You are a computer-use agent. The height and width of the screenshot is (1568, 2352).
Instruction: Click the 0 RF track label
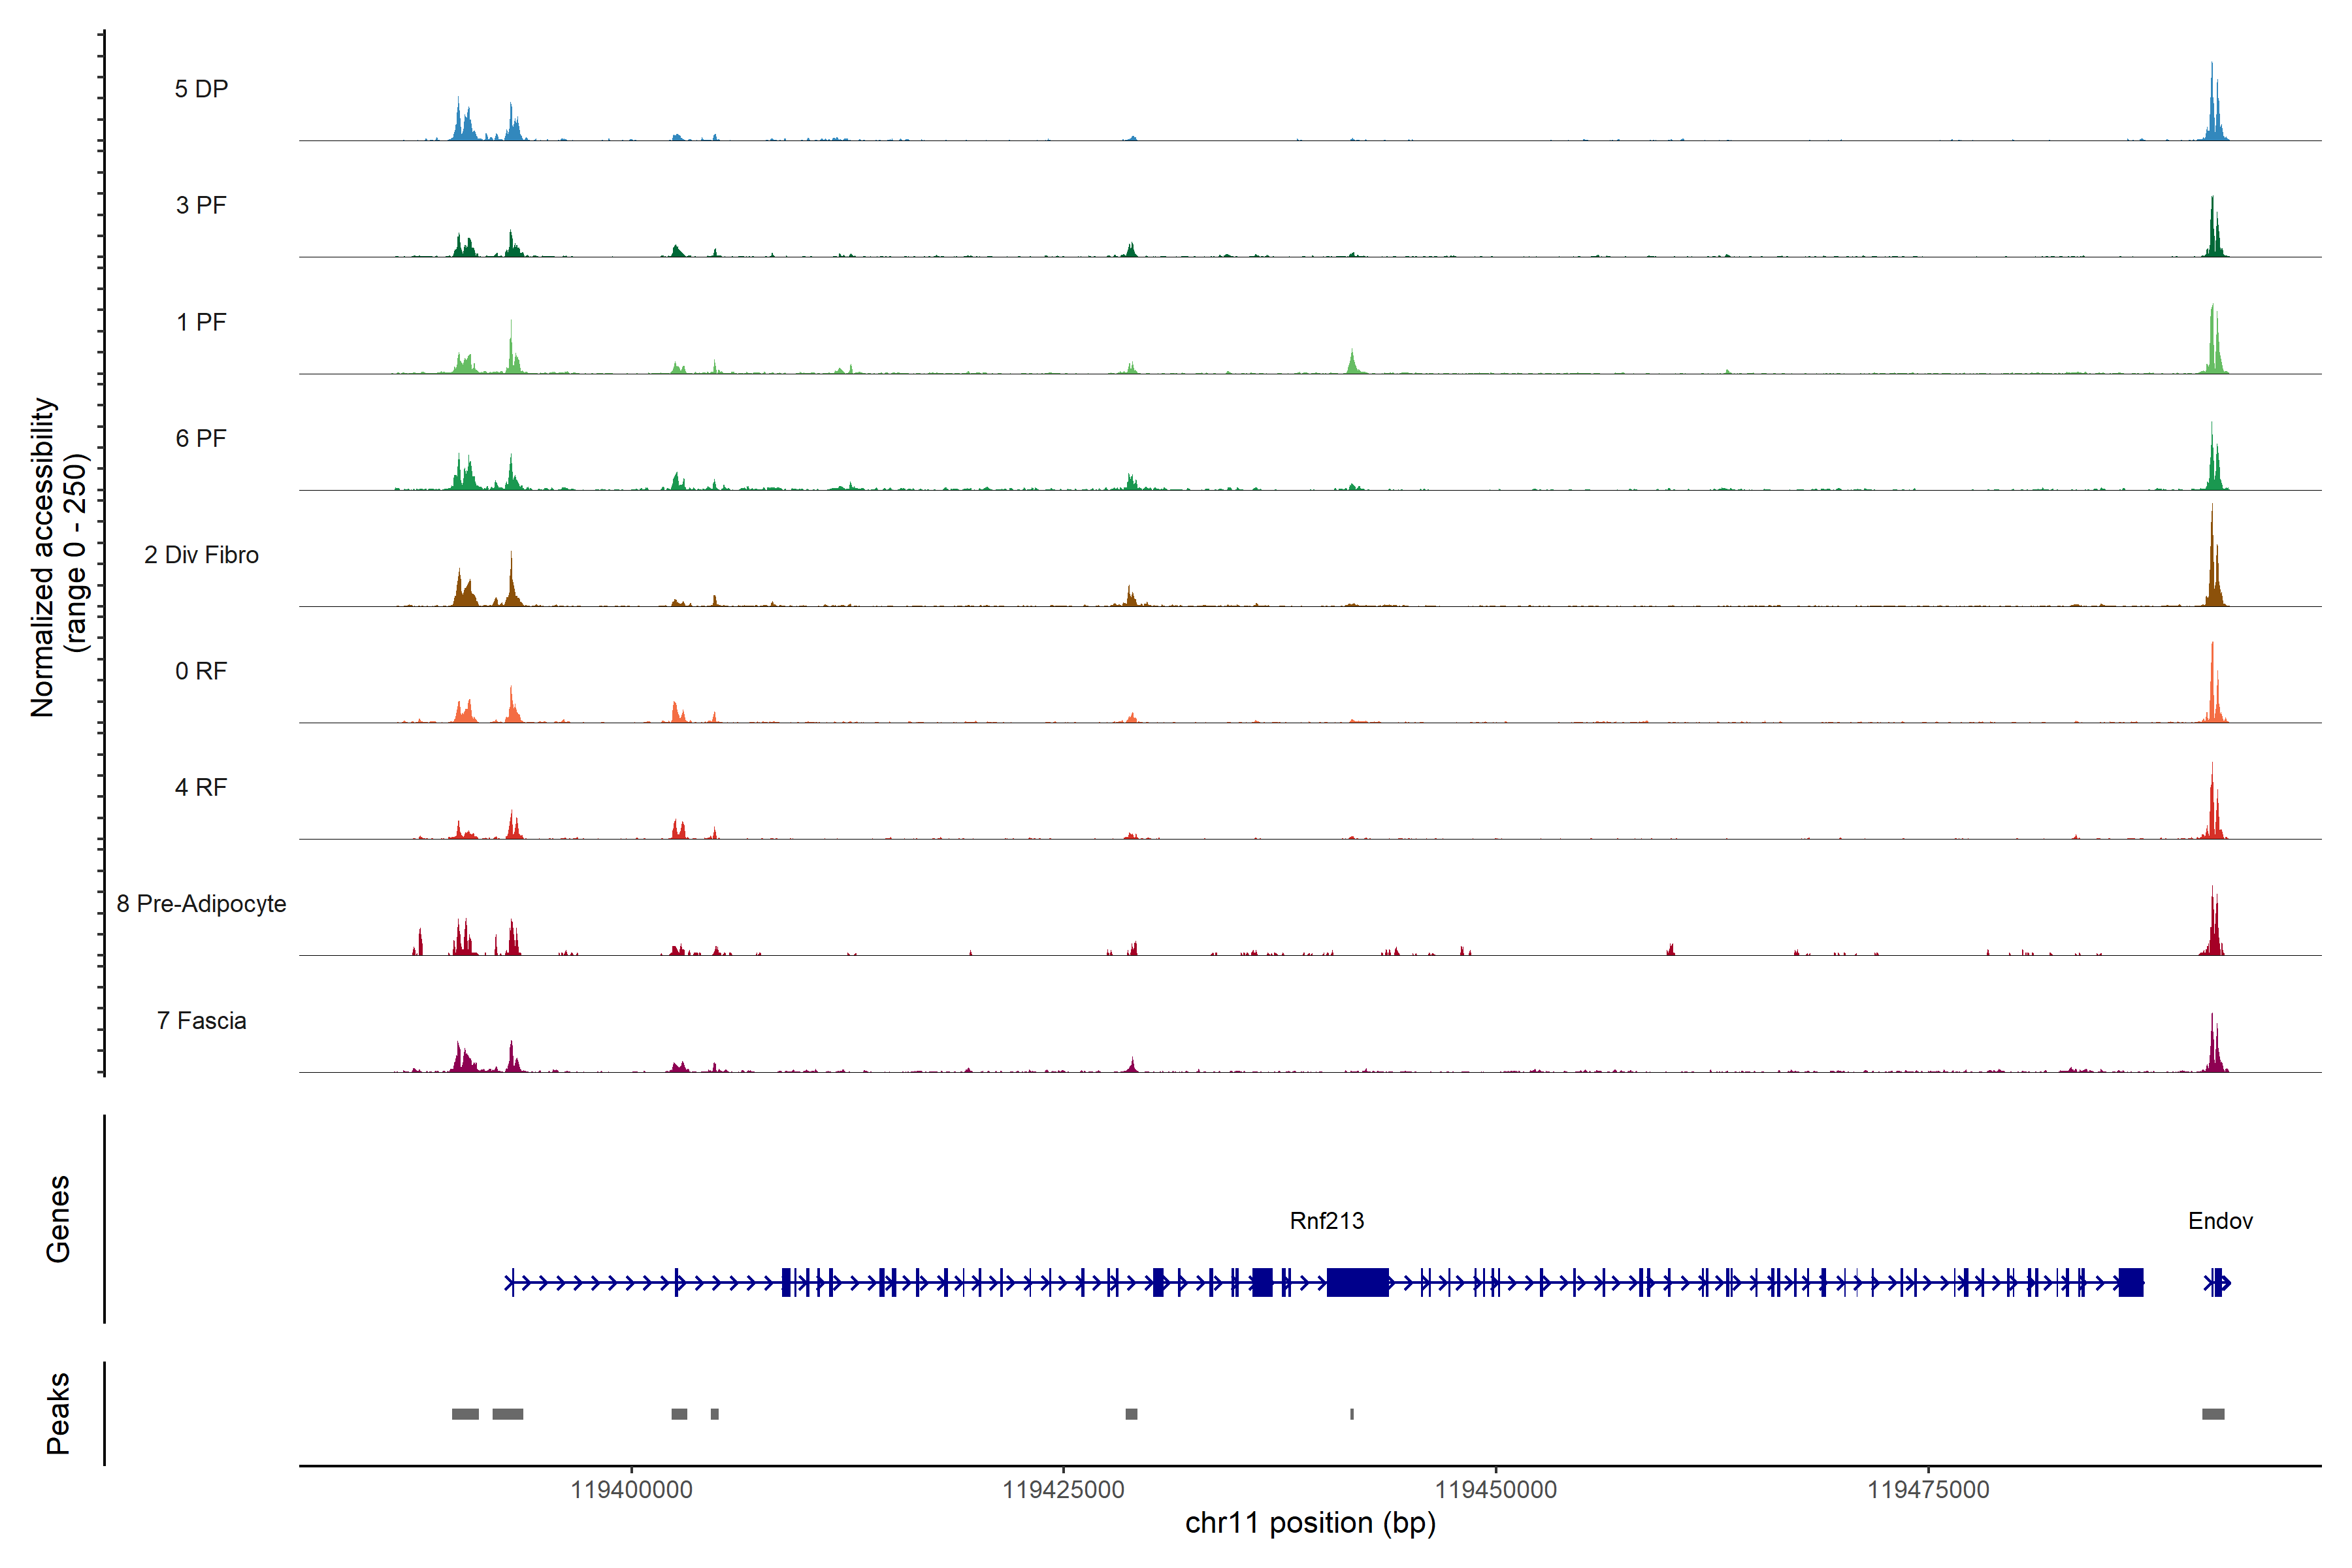pyautogui.click(x=201, y=671)
